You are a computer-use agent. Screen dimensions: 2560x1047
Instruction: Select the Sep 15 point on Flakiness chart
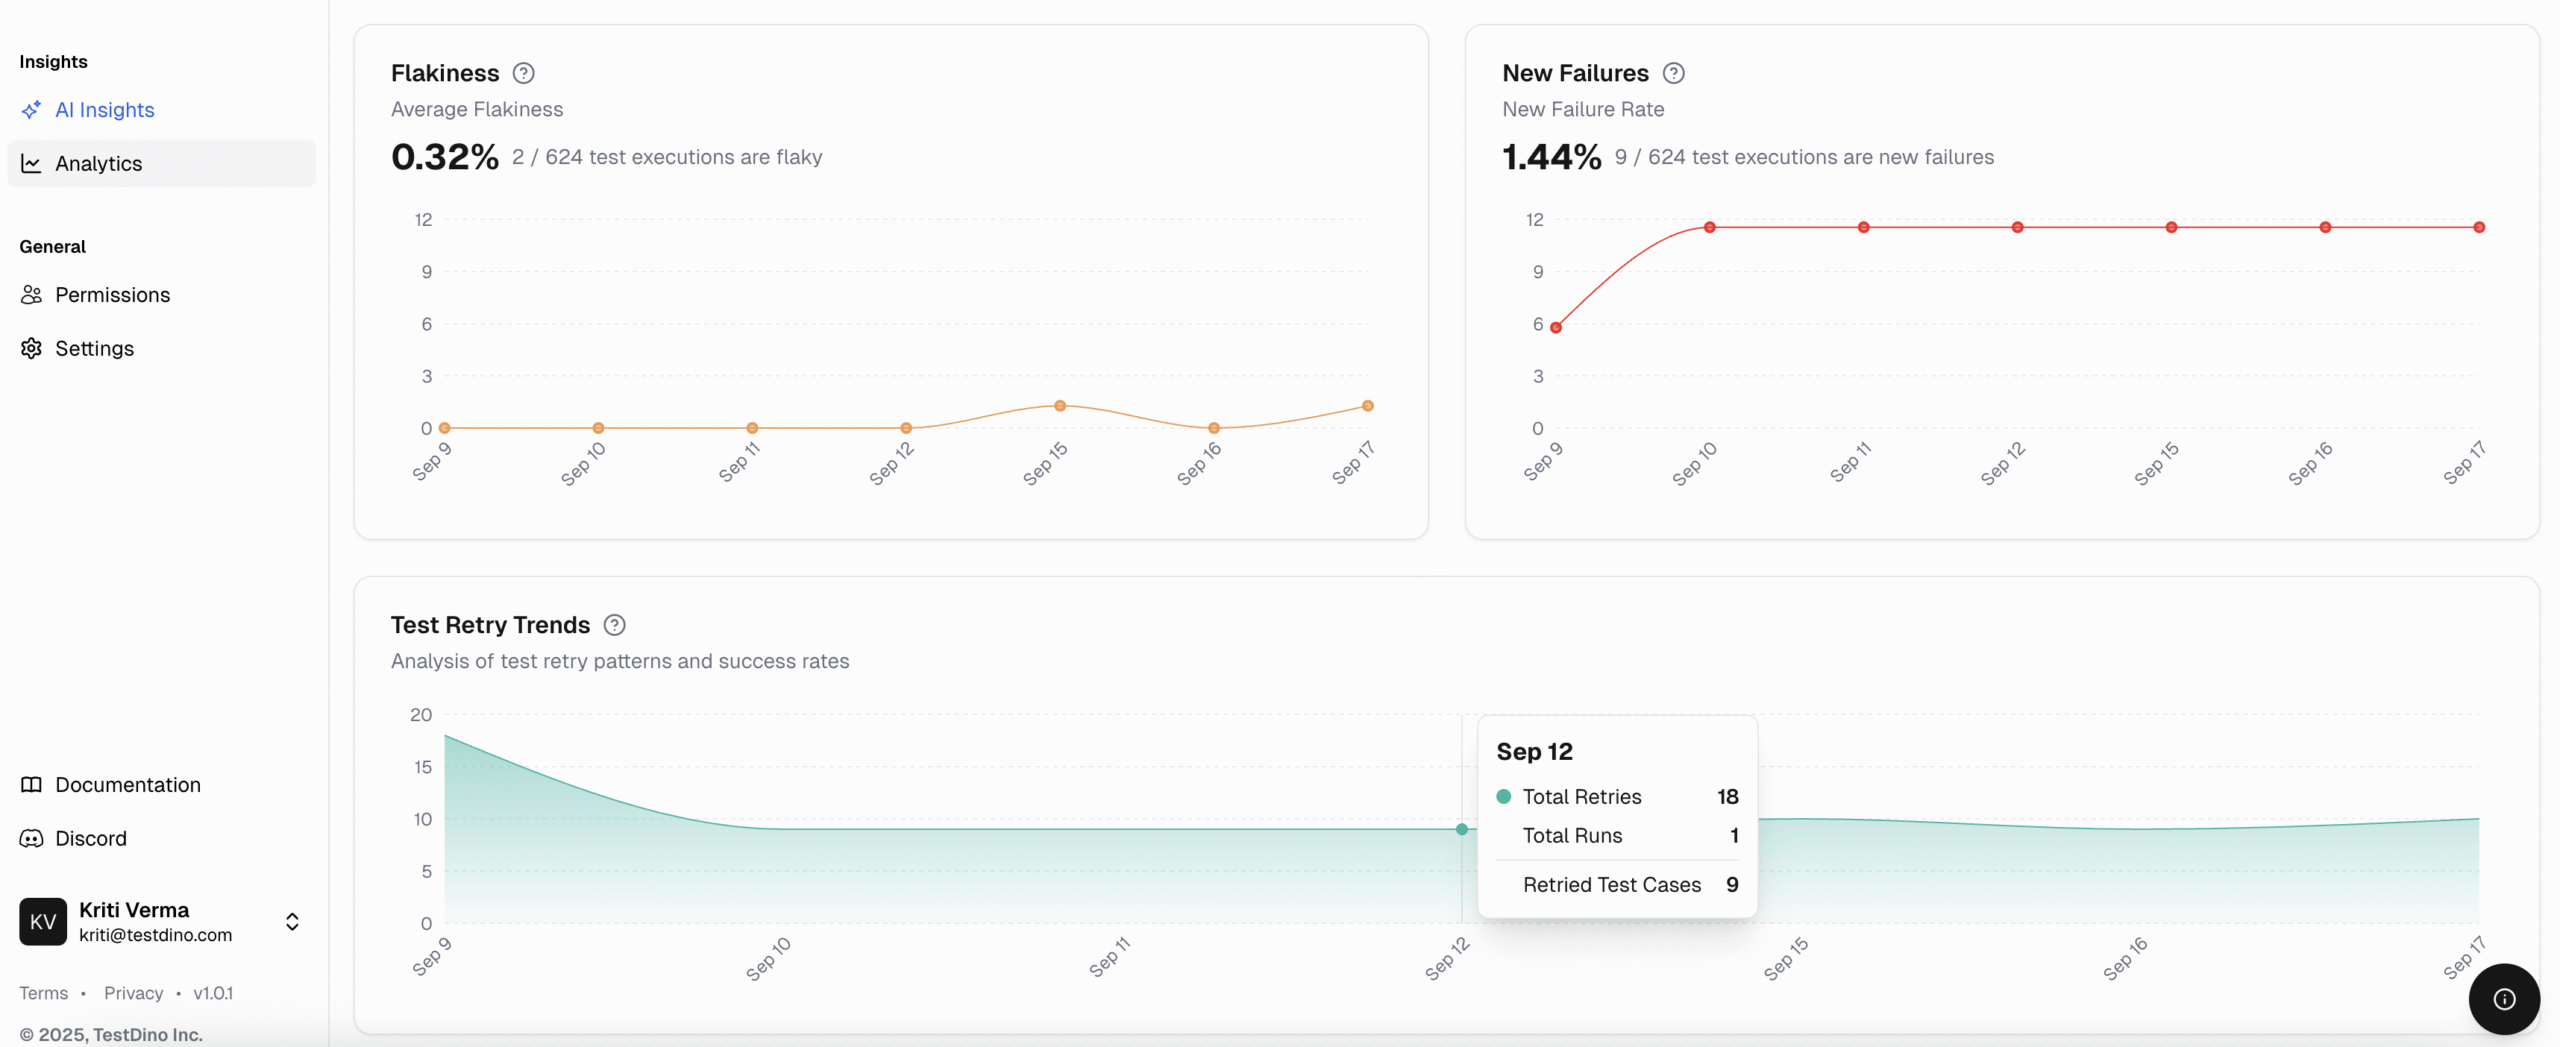coord(1060,405)
